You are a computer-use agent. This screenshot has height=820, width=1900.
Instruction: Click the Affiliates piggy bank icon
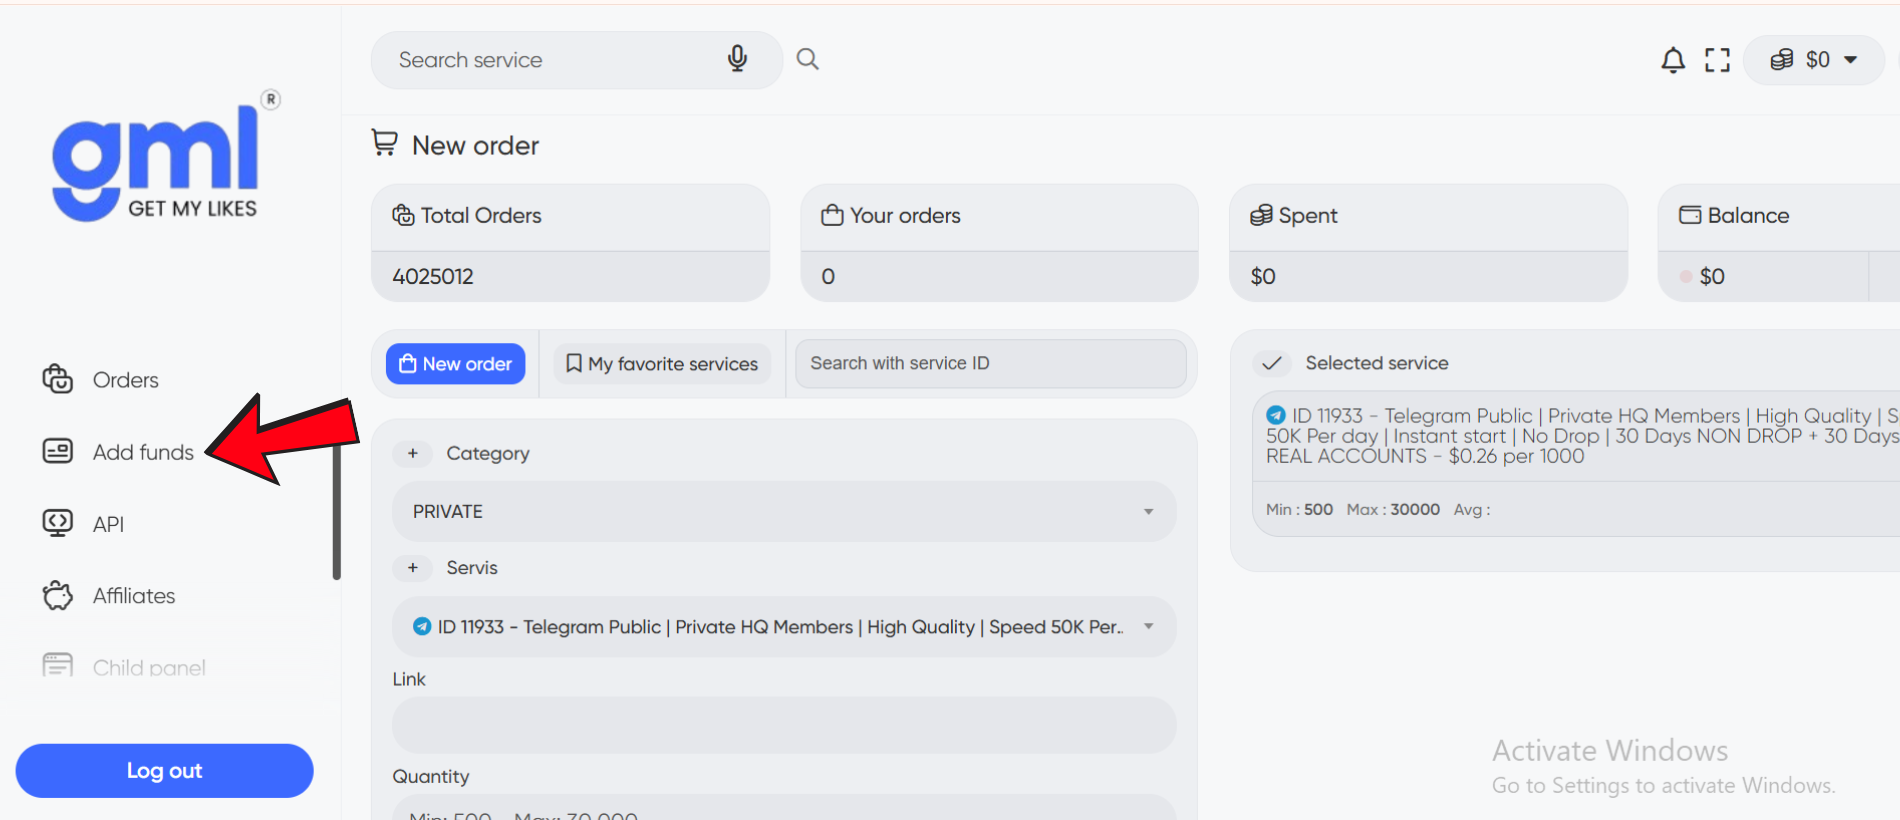pyautogui.click(x=58, y=595)
